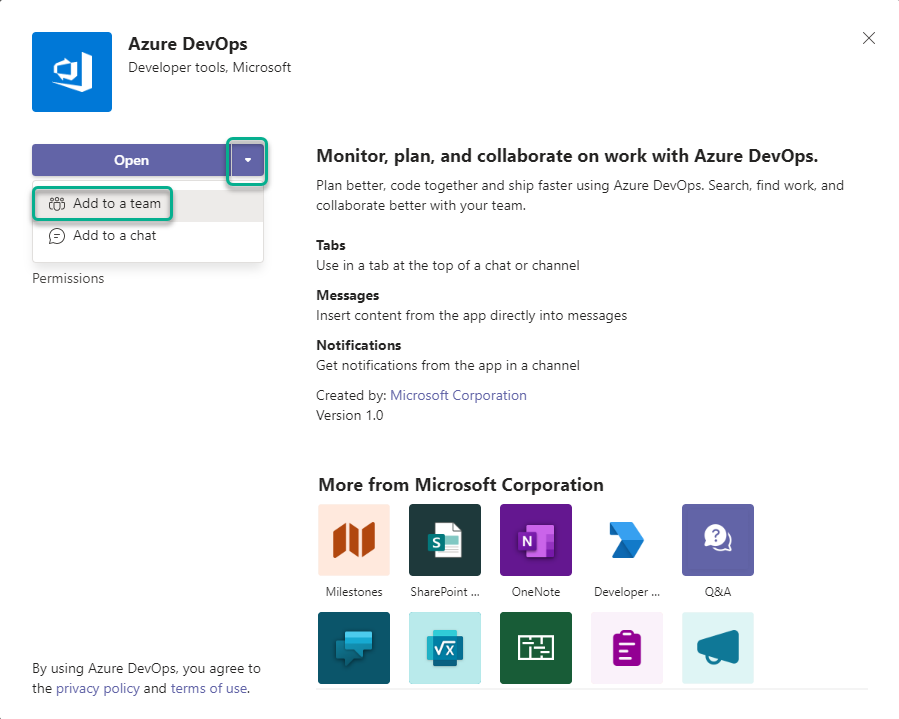
Task: Open the Permissions section
Action: click(x=68, y=279)
